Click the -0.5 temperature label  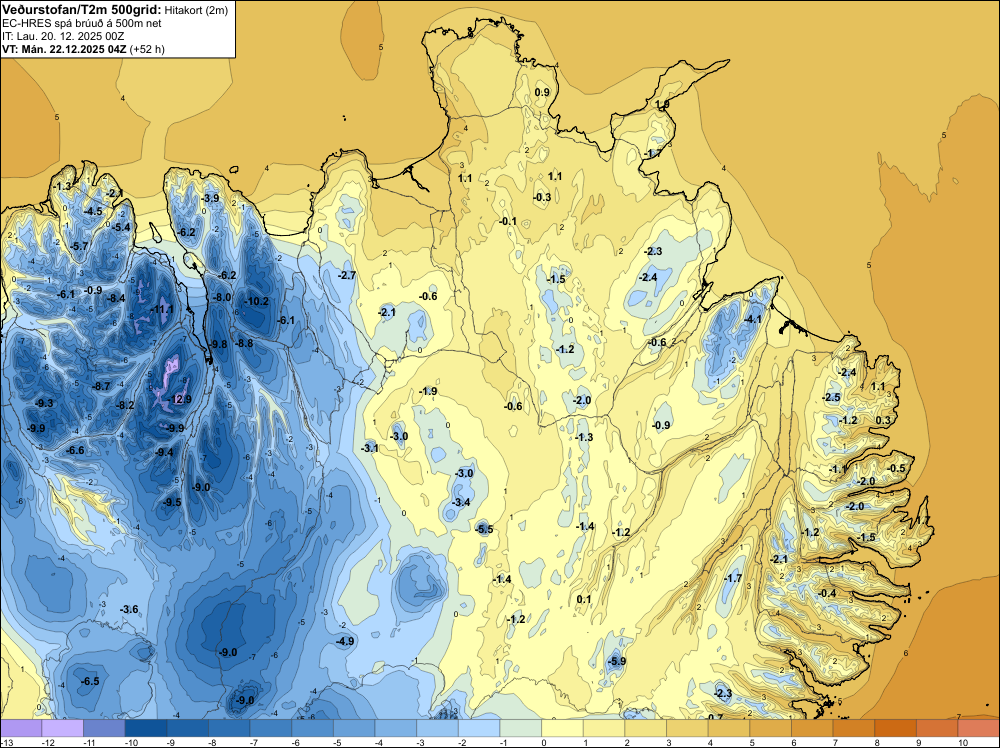tap(897, 468)
